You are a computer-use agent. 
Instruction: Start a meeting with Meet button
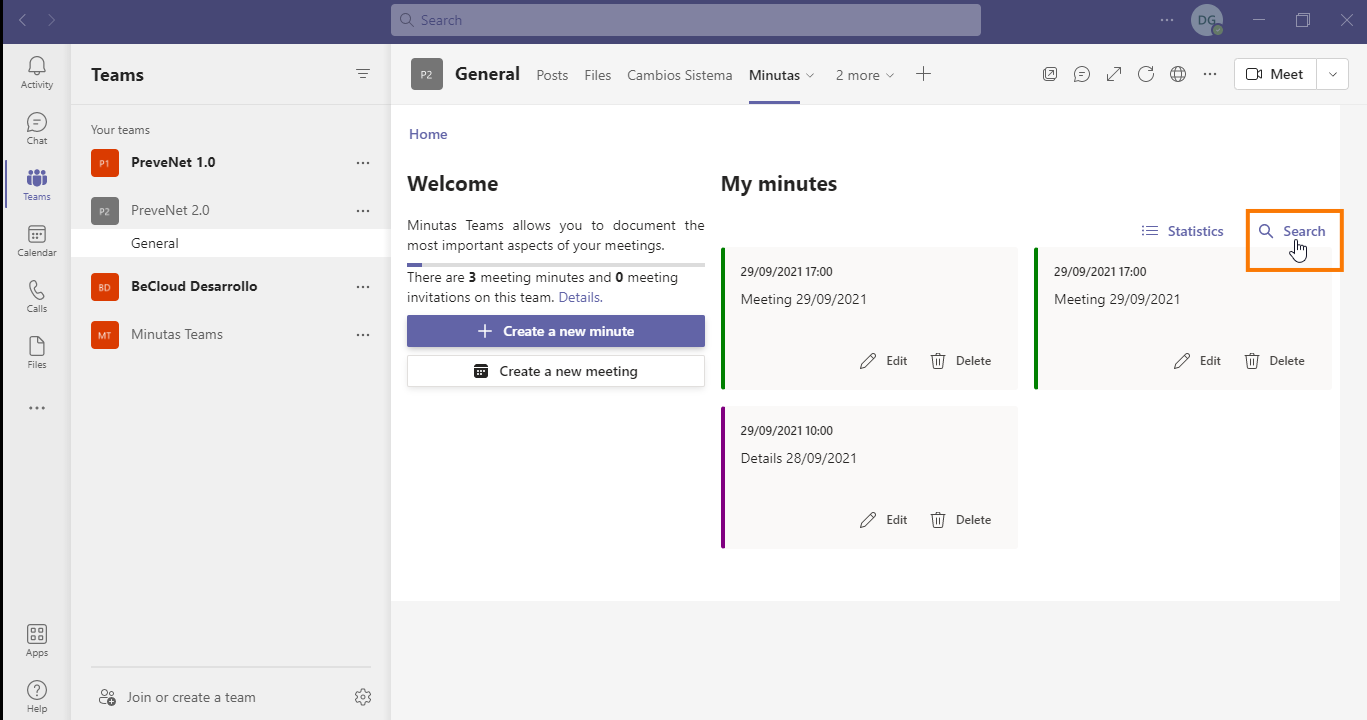pyautogui.click(x=1275, y=74)
